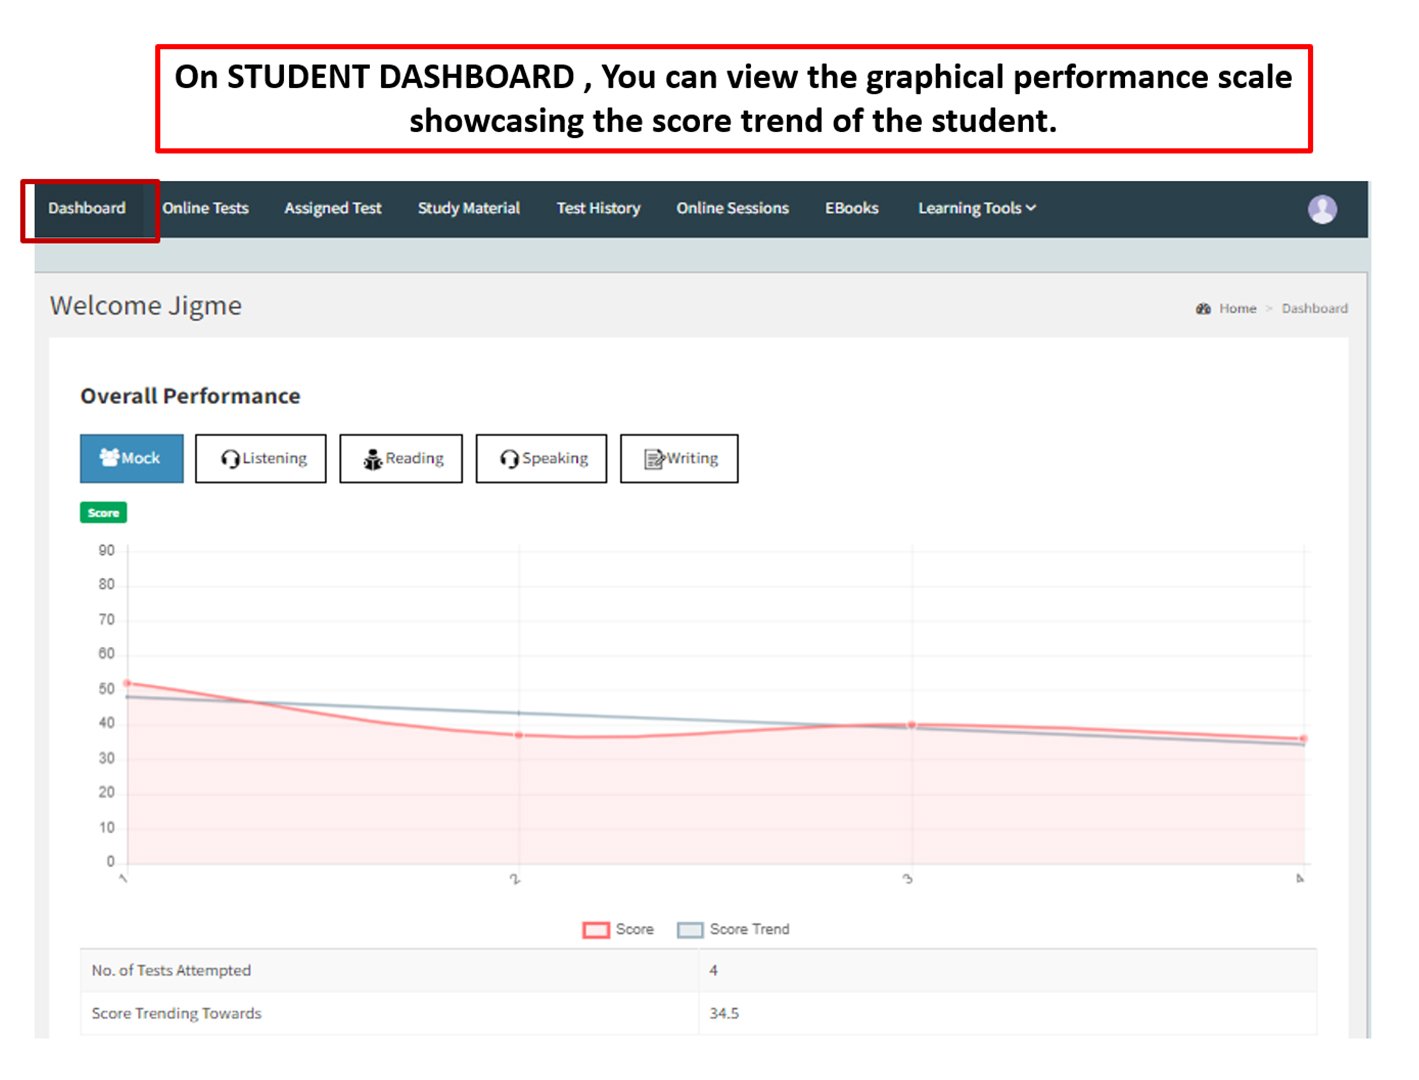
Task: Click the Home breadcrumb link
Action: pos(1238,309)
